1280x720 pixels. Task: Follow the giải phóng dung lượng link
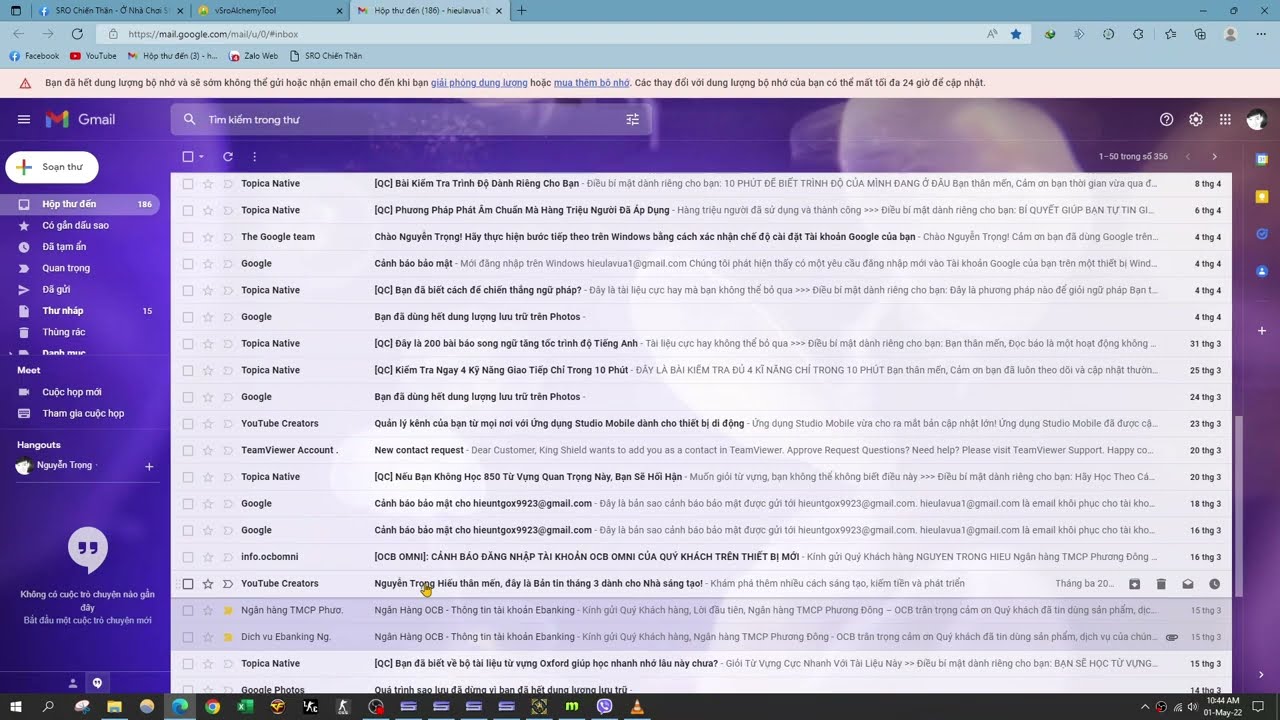point(479,83)
